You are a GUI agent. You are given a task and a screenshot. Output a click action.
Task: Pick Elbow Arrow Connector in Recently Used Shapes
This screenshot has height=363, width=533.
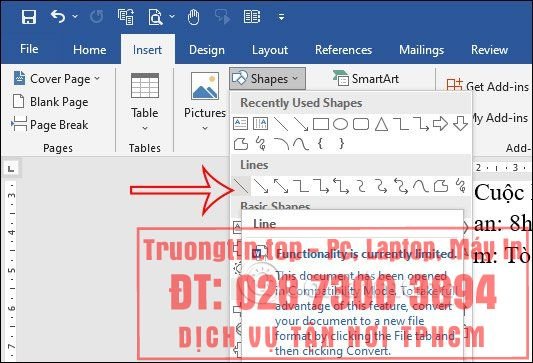pyautogui.click(x=421, y=124)
